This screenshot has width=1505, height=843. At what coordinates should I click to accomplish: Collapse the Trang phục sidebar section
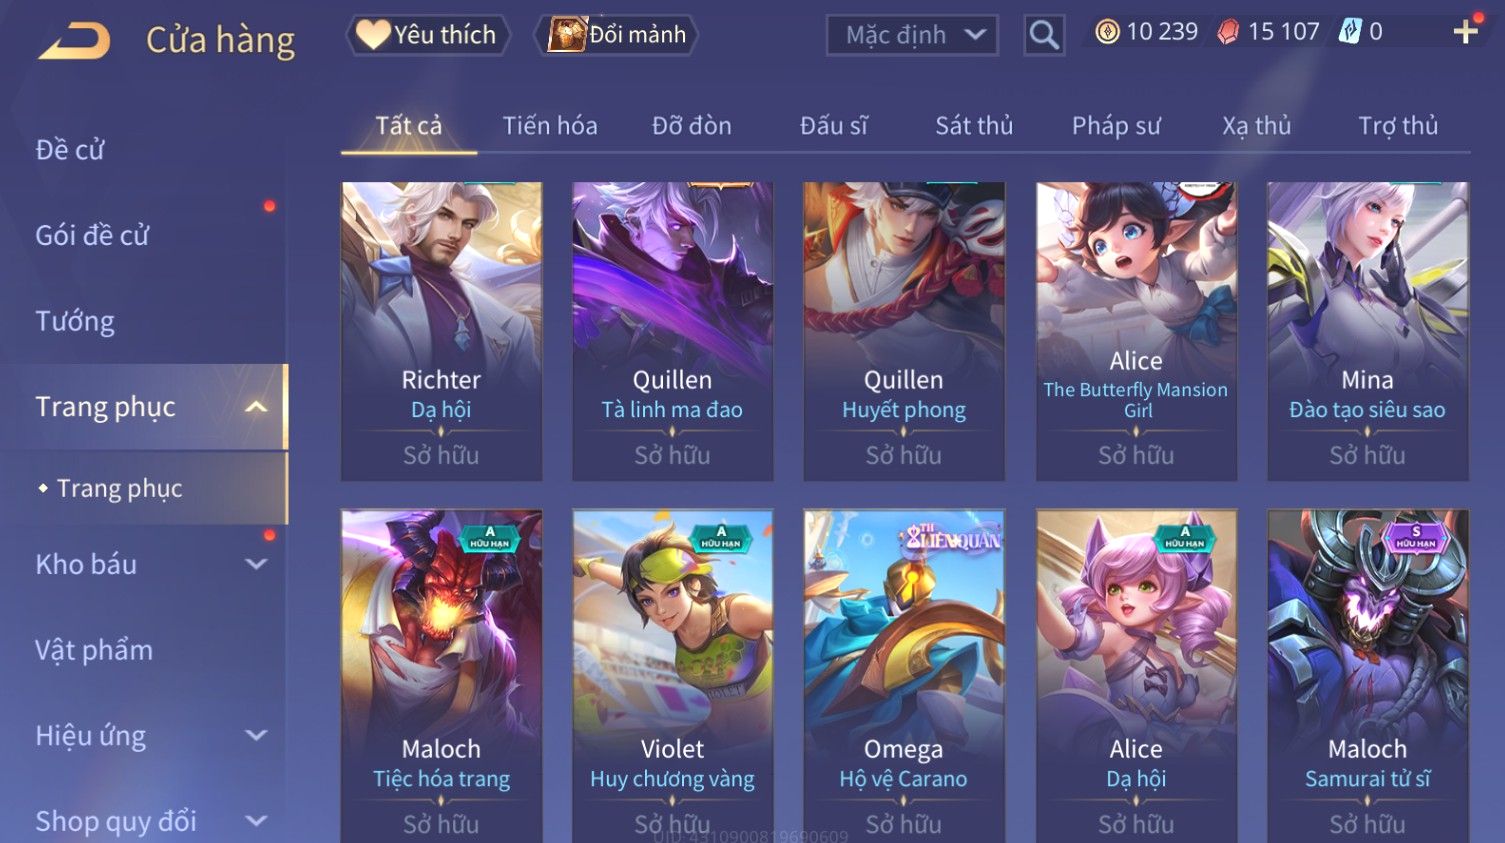pos(256,407)
